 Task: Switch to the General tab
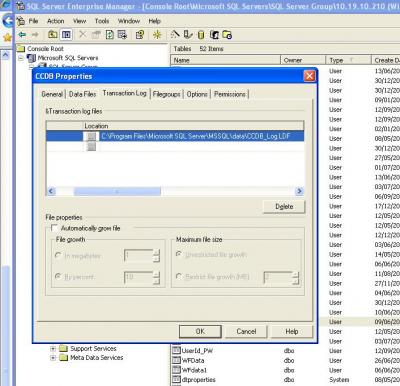52,94
